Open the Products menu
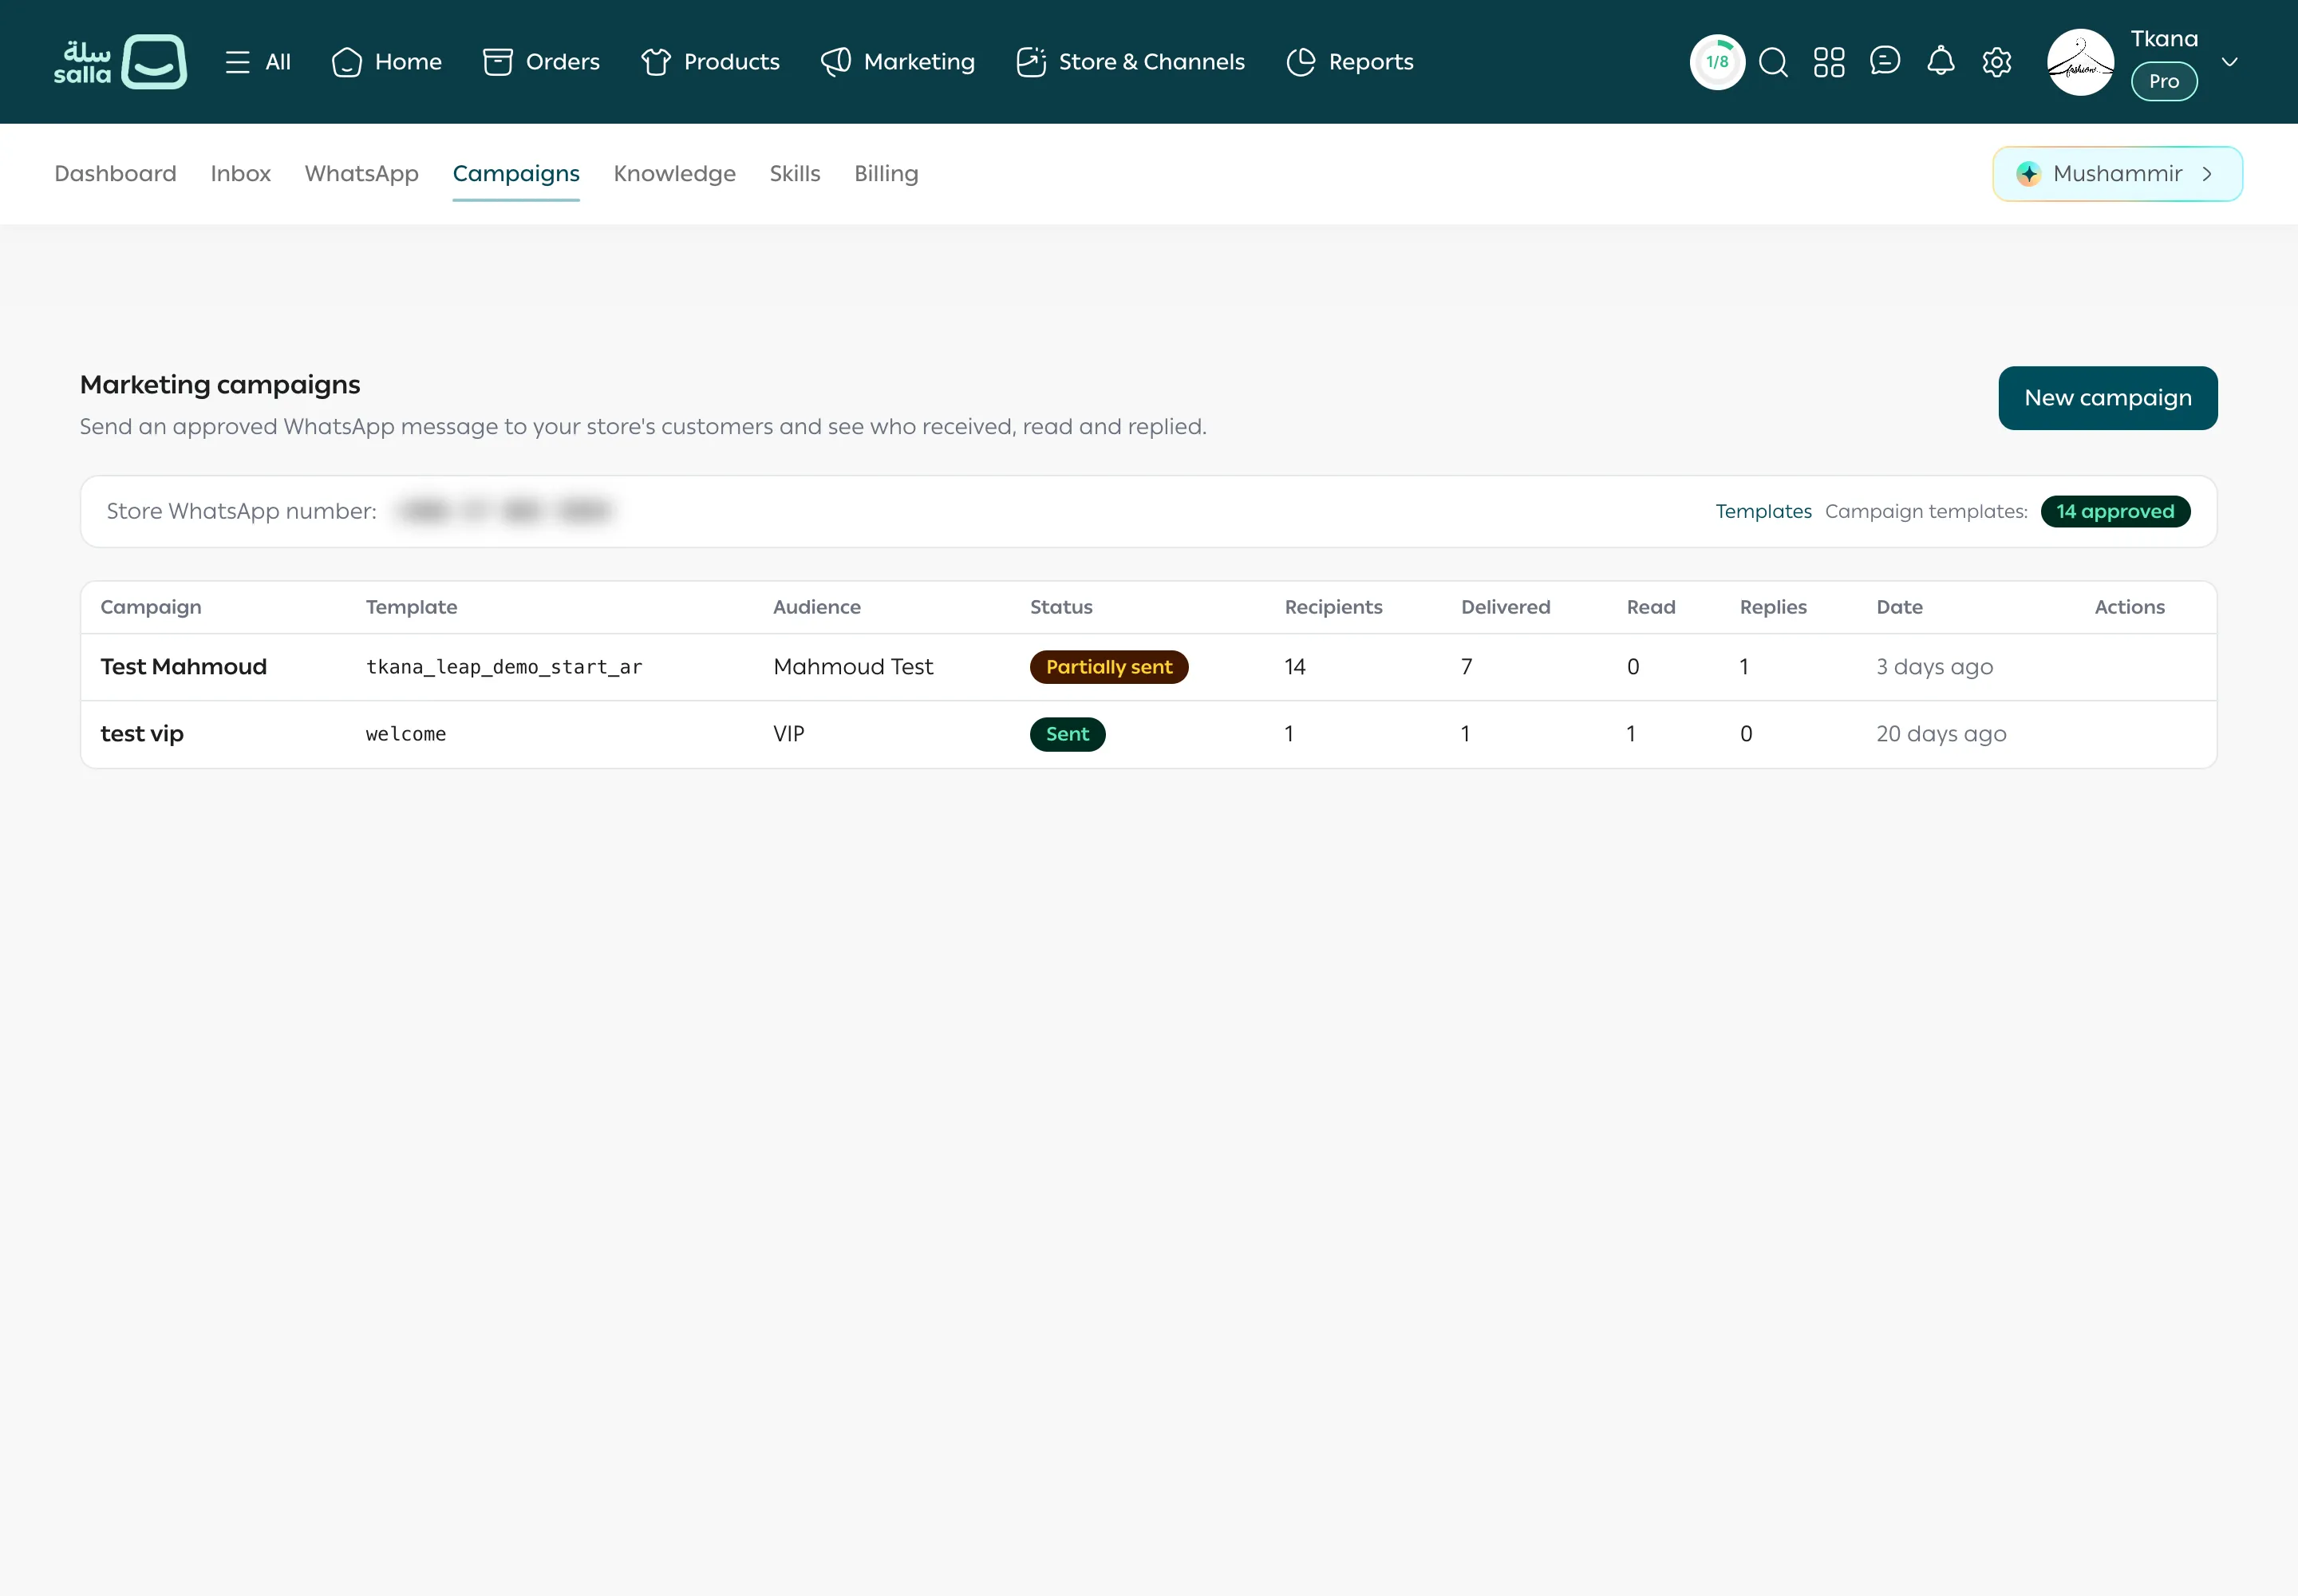Screen dimensions: 2298x1596 click(710, 62)
